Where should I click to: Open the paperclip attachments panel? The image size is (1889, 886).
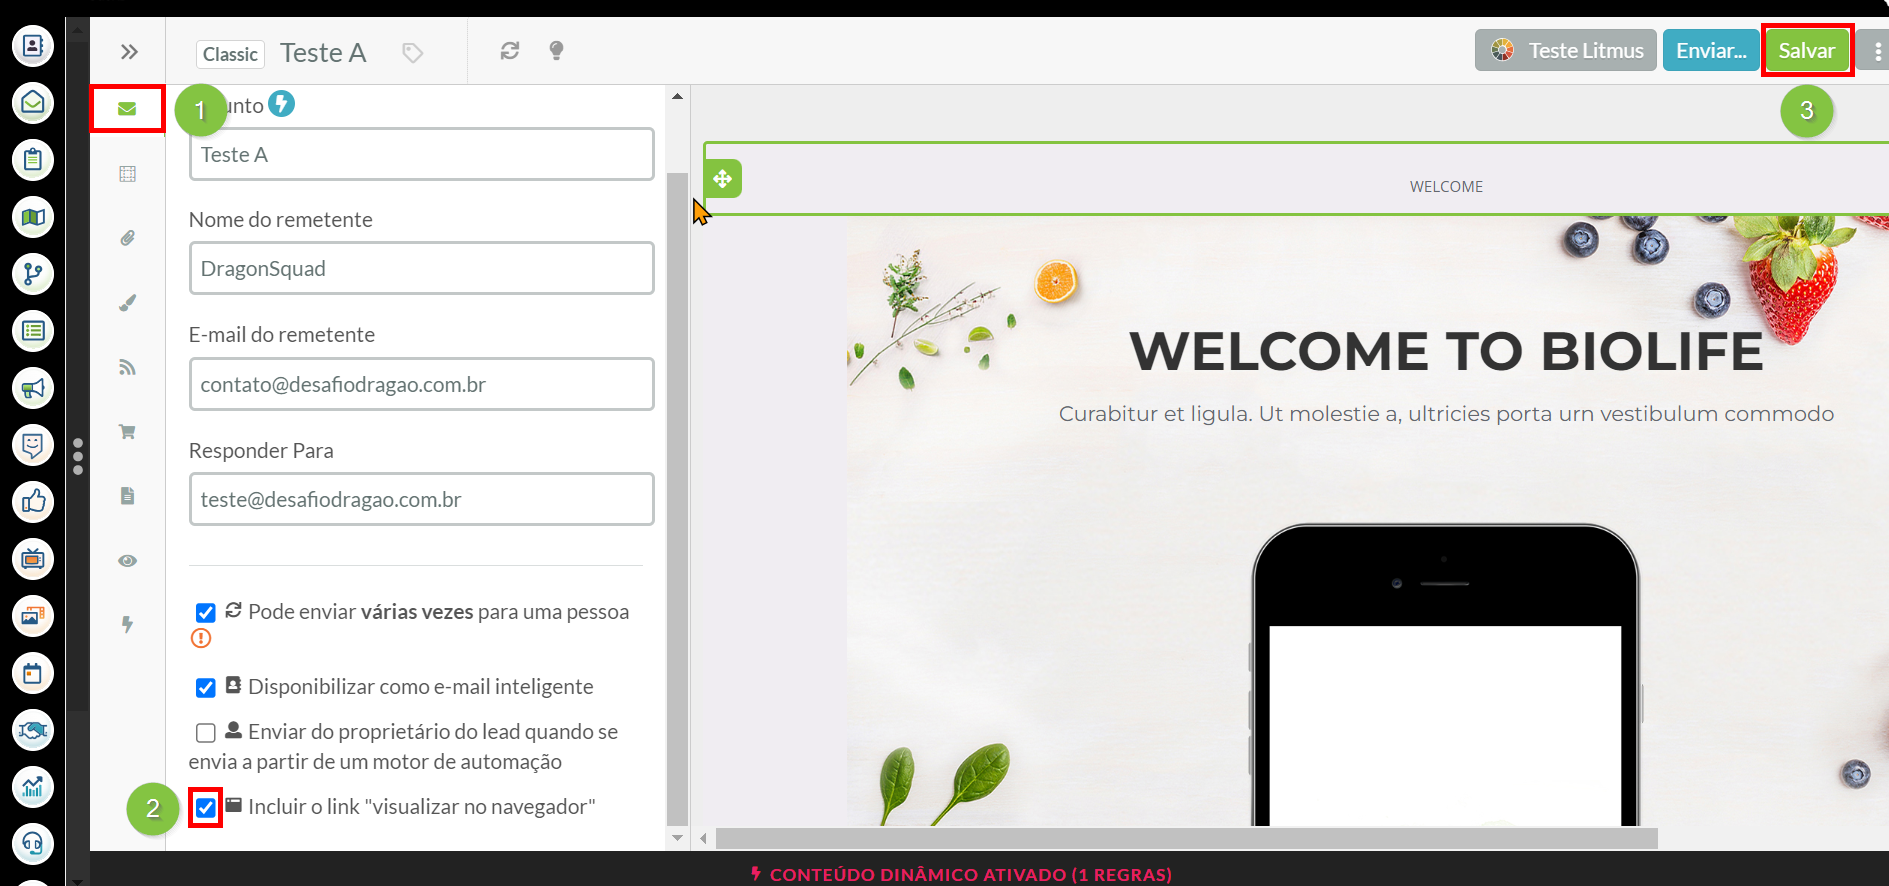click(127, 238)
